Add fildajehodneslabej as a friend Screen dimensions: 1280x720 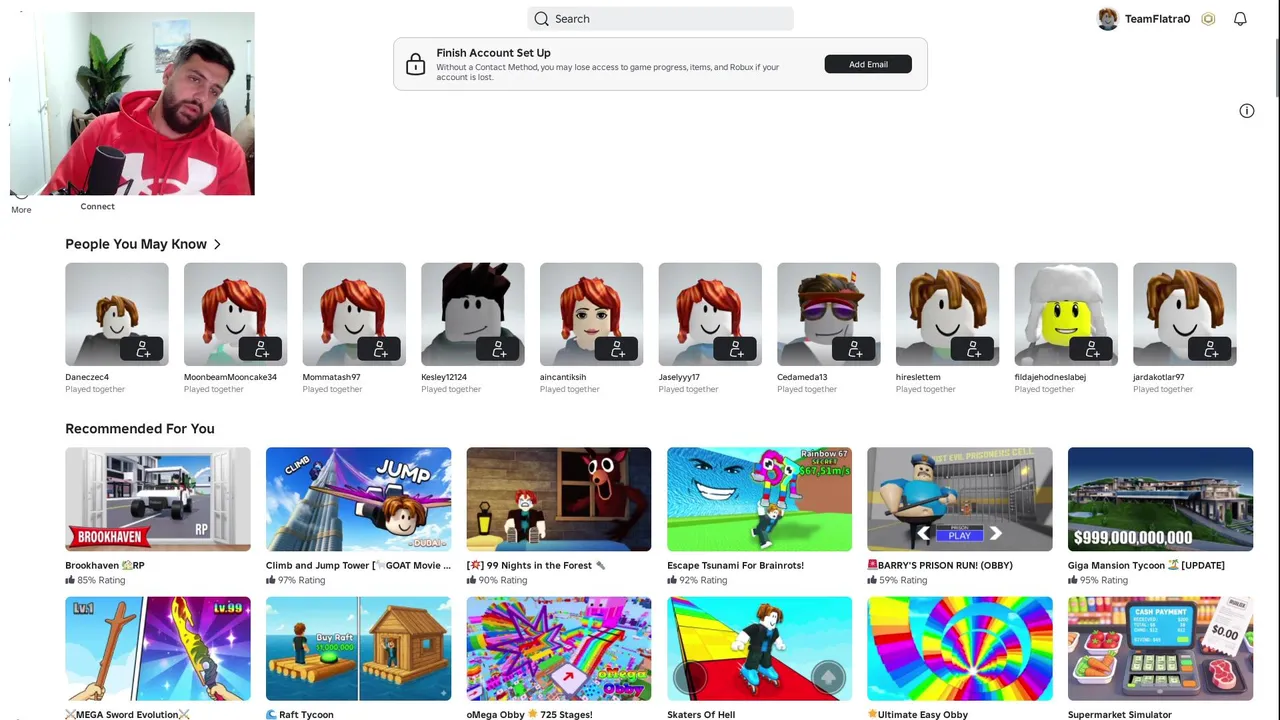(x=1092, y=349)
